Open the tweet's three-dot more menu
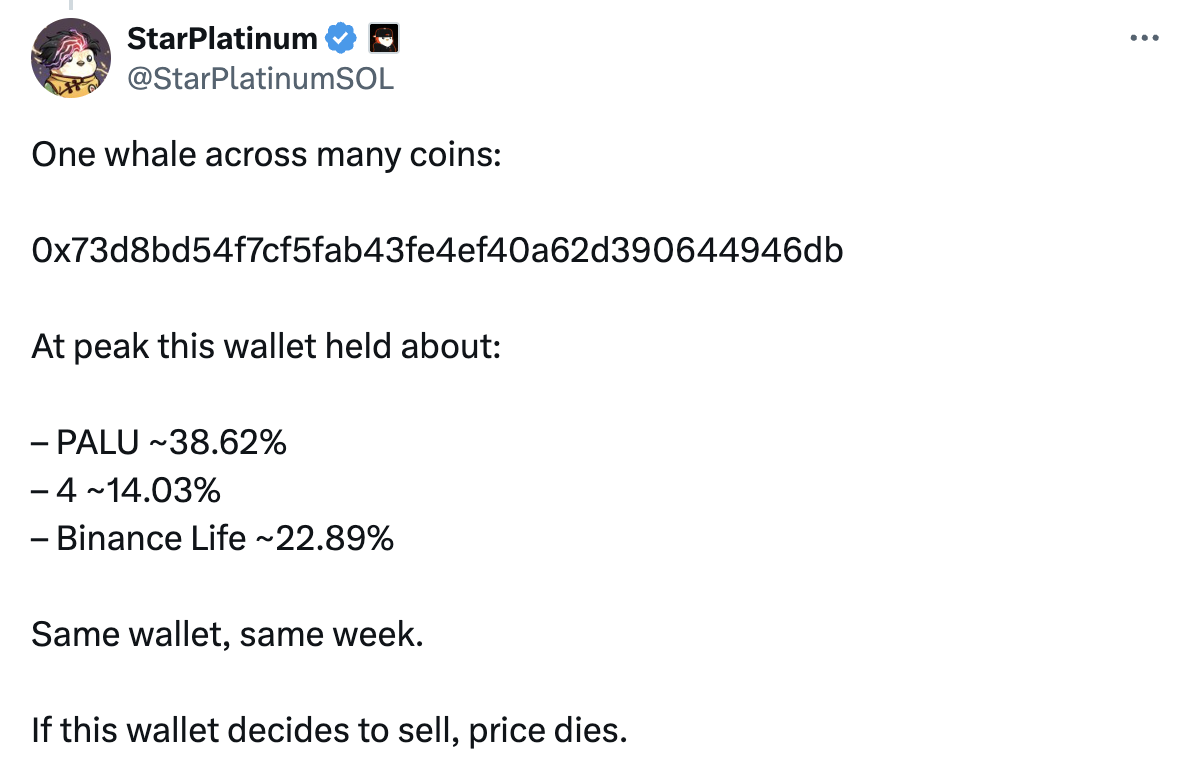The image size is (1188, 774). tap(1144, 39)
